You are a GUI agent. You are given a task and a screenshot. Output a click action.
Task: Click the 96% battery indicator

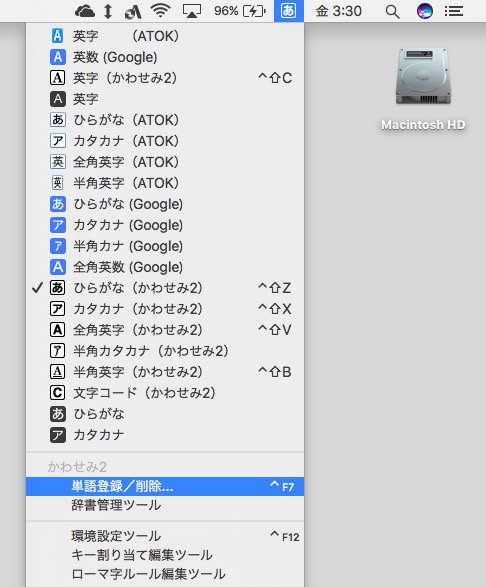240,11
